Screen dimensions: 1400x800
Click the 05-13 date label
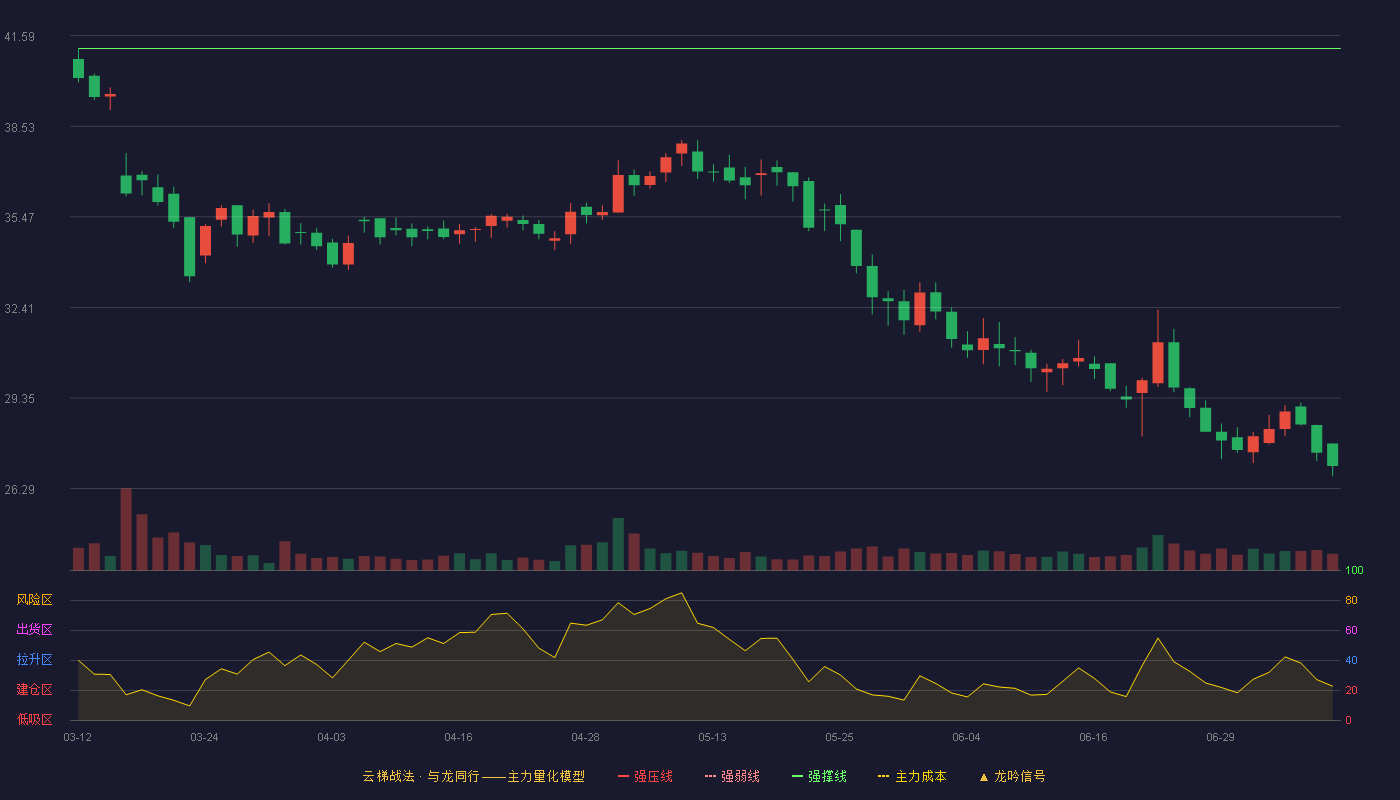click(x=712, y=737)
